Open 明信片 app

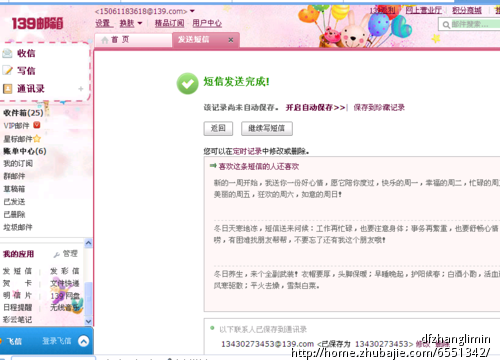click(17, 295)
